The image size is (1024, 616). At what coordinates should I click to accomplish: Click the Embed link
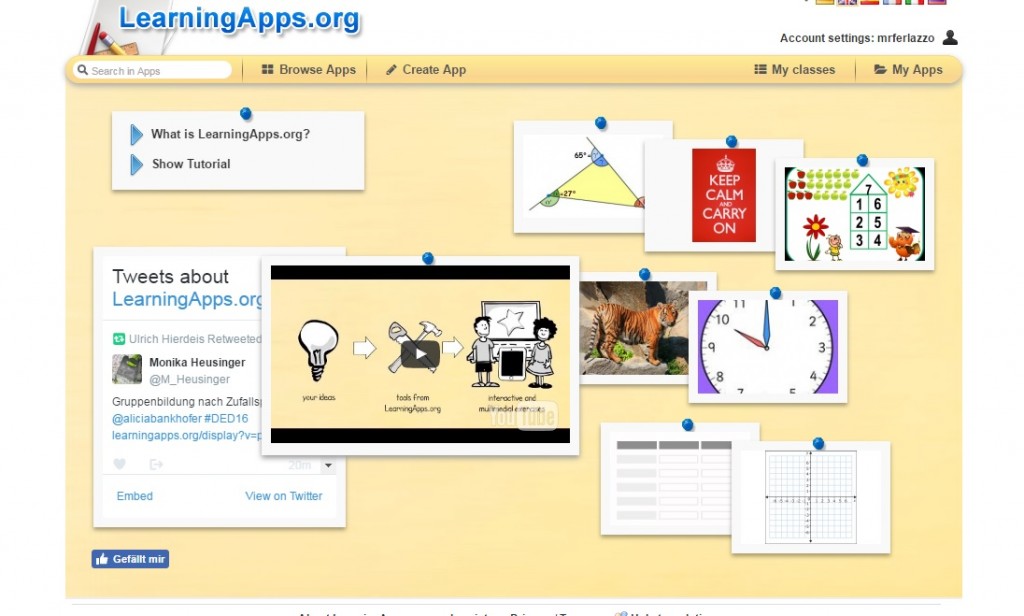pyautogui.click(x=135, y=496)
